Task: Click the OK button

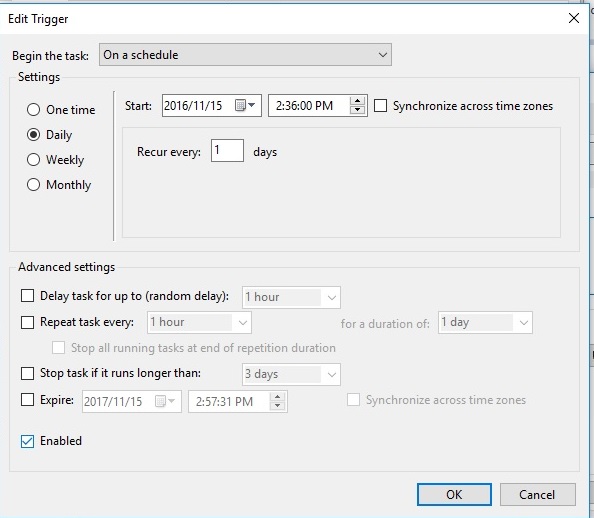Action: [x=454, y=495]
